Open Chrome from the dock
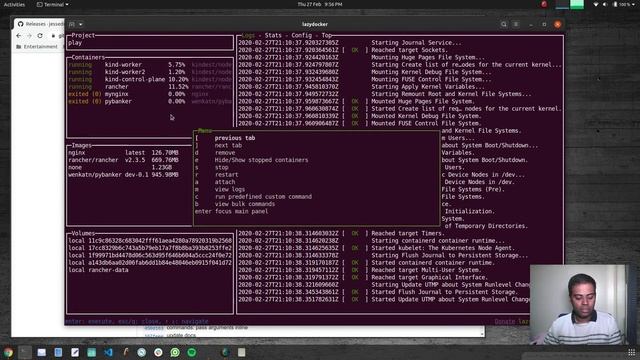Viewport: 640px width, 360px height. pos(8,352)
